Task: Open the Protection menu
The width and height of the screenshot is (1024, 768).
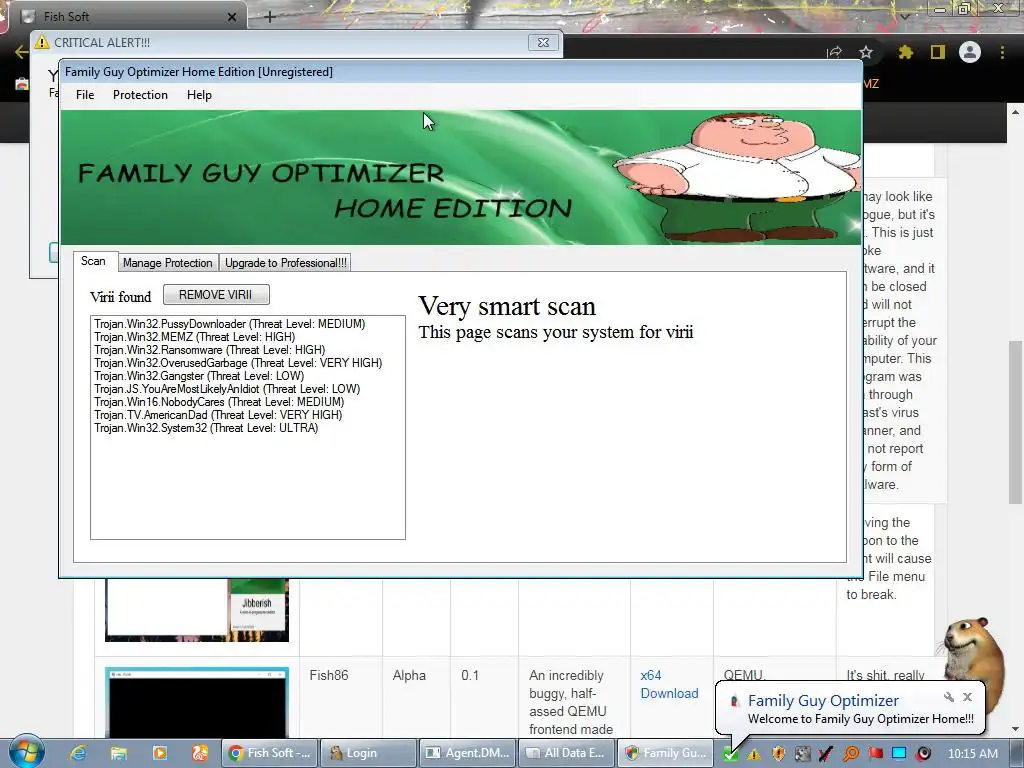Action: tap(140, 95)
